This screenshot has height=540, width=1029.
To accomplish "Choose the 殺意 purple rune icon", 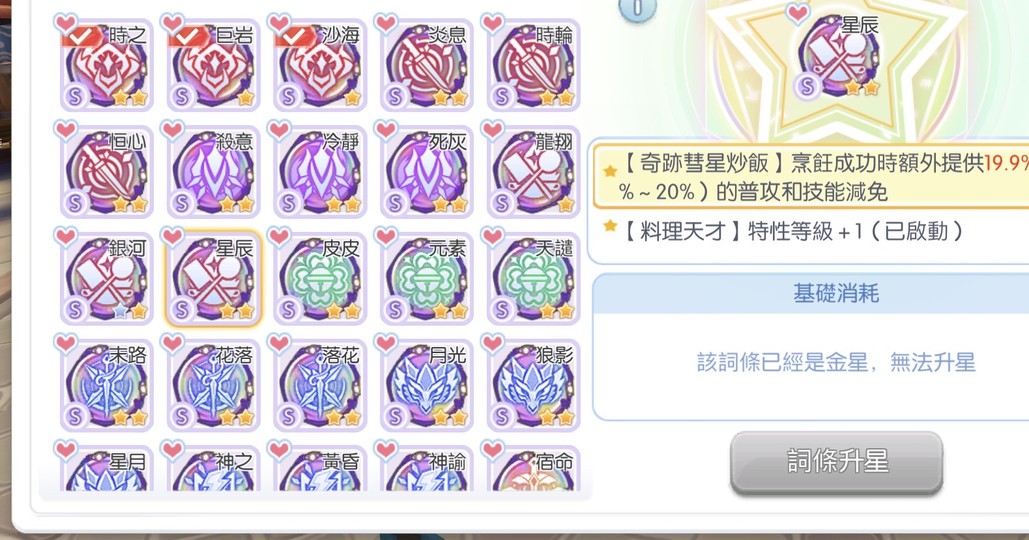I will [x=213, y=172].
